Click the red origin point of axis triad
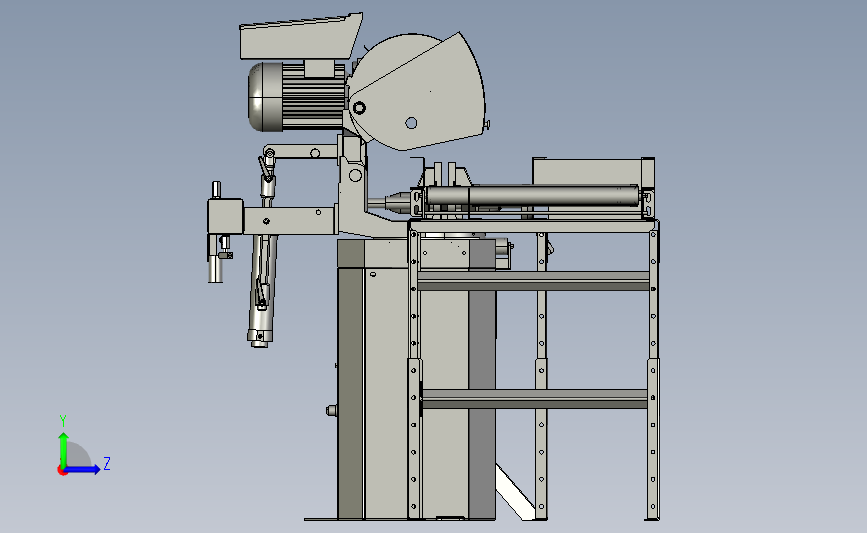Image resolution: width=867 pixels, height=533 pixels. [x=62, y=471]
